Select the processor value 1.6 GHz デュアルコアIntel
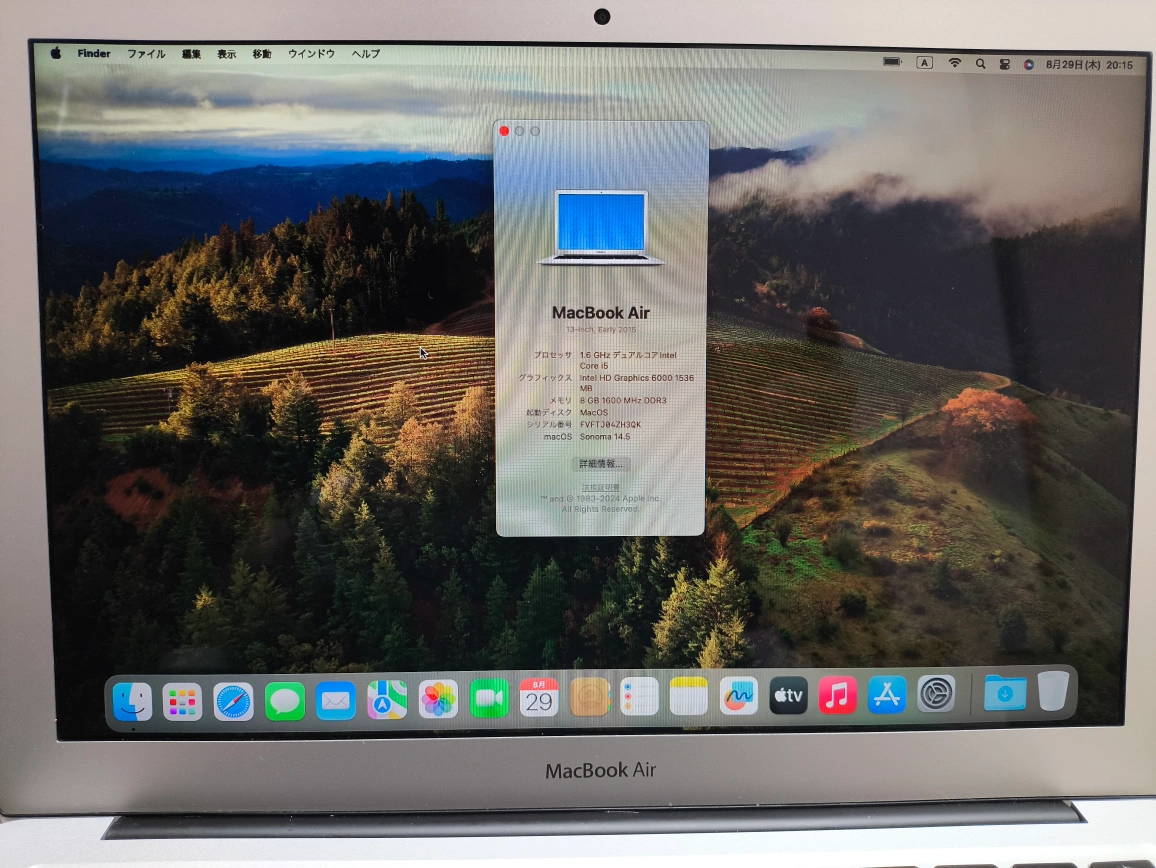 coord(628,355)
